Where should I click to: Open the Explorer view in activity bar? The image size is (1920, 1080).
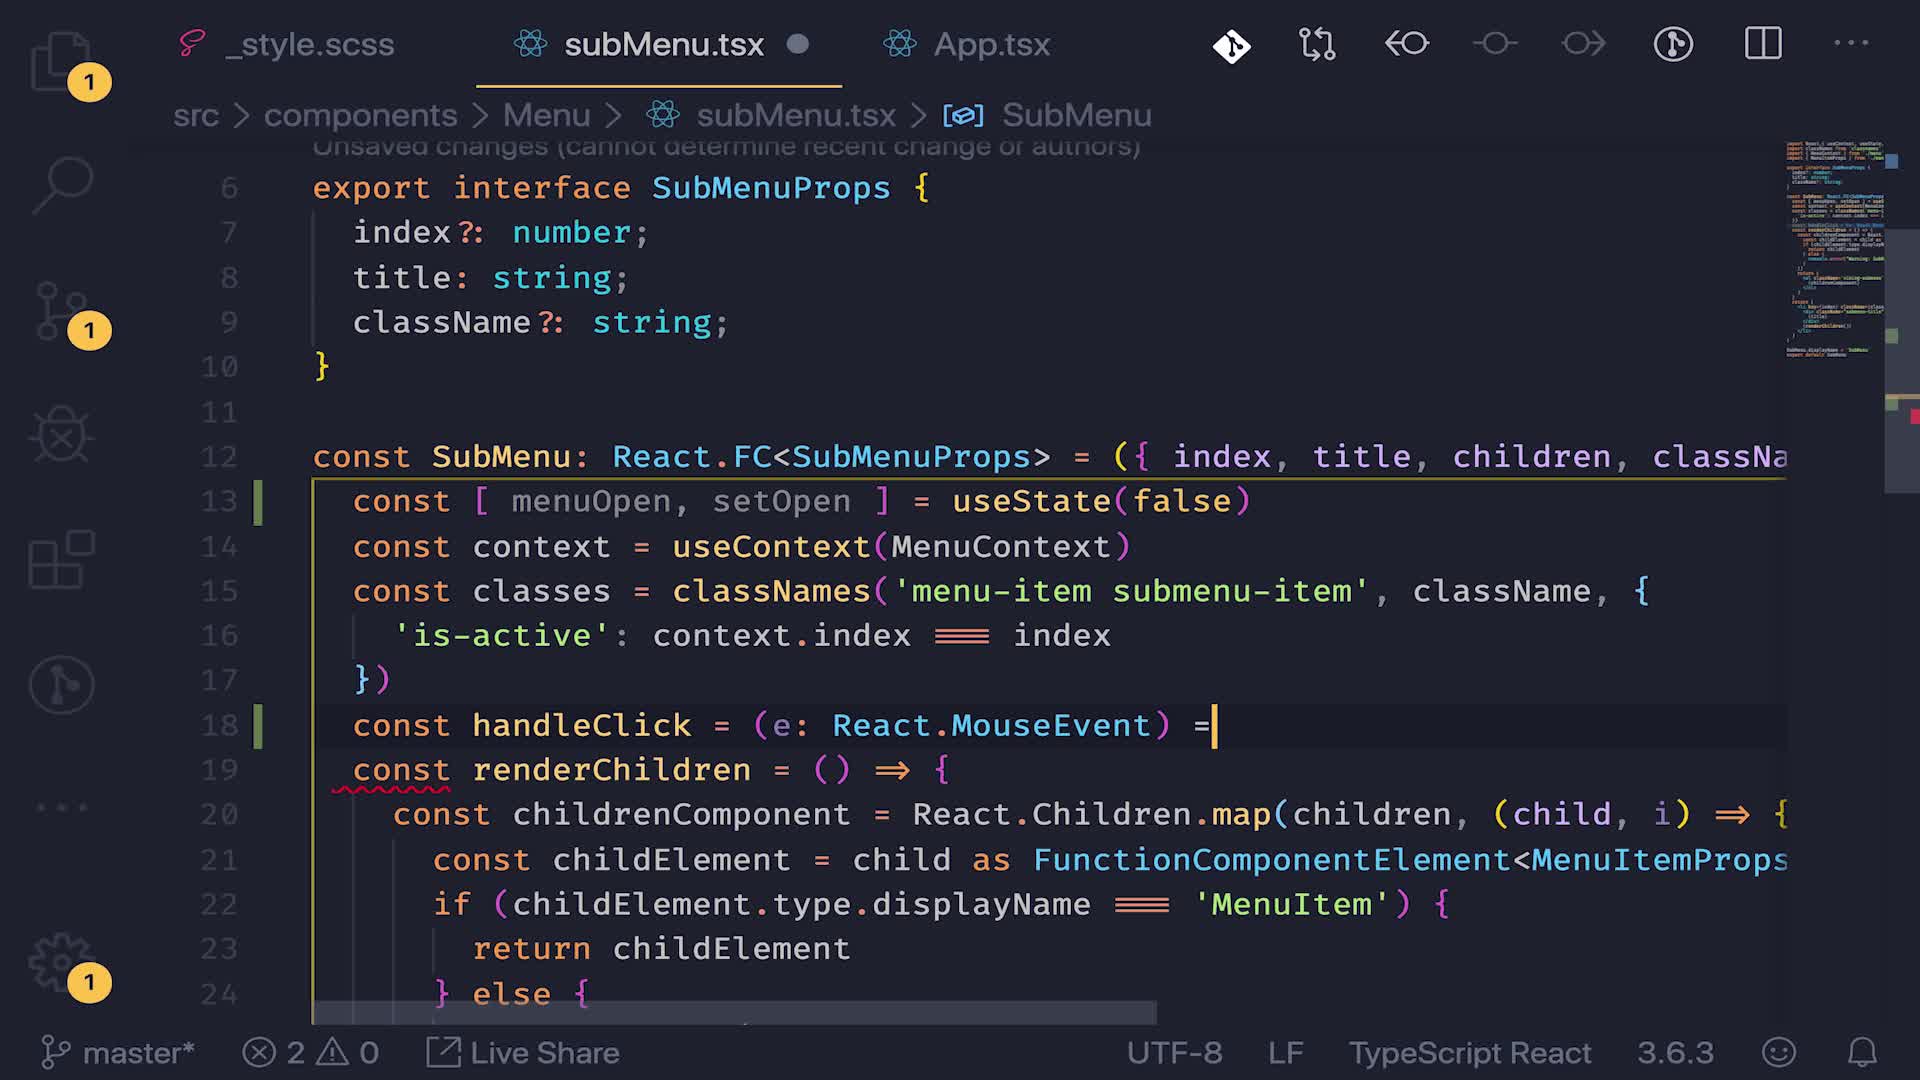coord(62,60)
